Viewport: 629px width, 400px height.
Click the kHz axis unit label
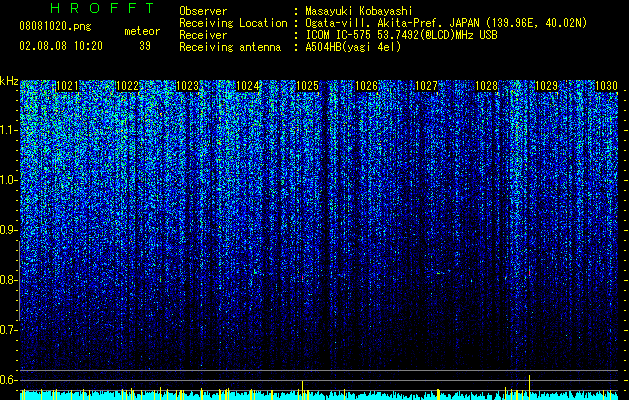point(9,81)
